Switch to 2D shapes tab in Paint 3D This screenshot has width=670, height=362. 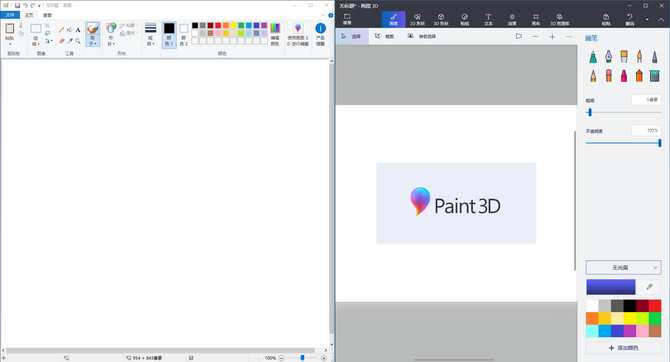(417, 19)
